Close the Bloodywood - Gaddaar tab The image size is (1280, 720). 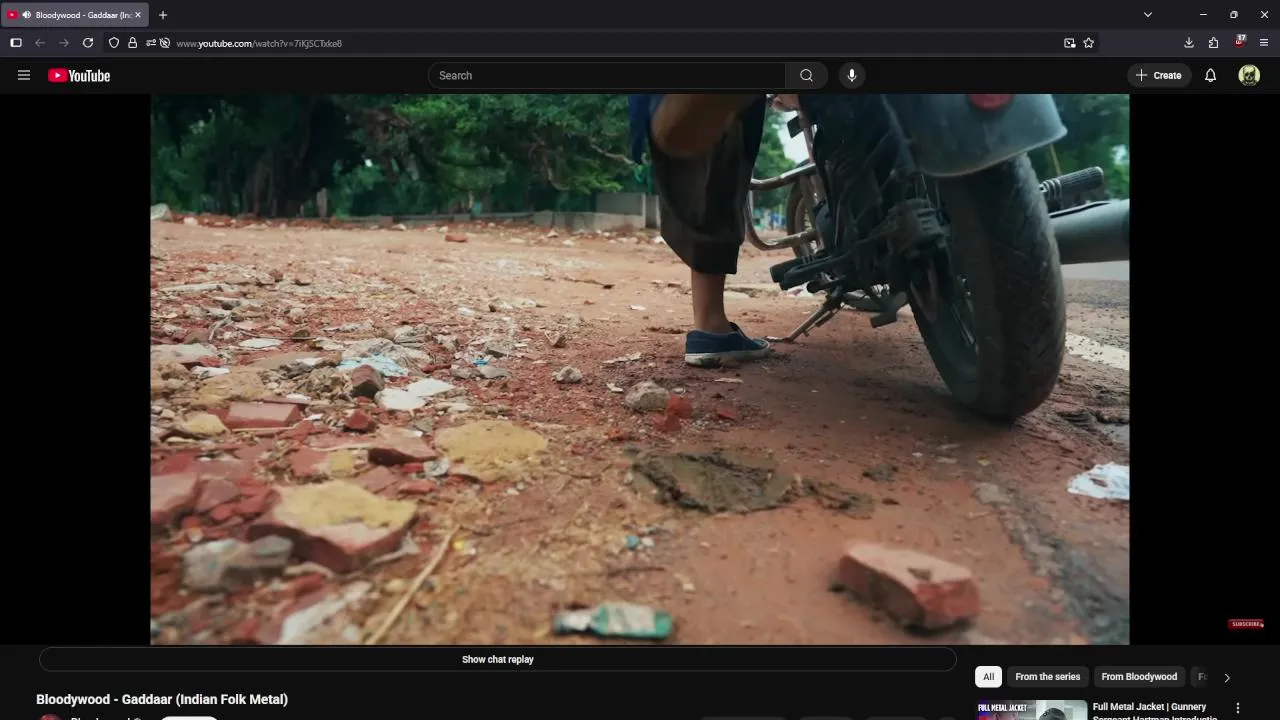coord(138,15)
